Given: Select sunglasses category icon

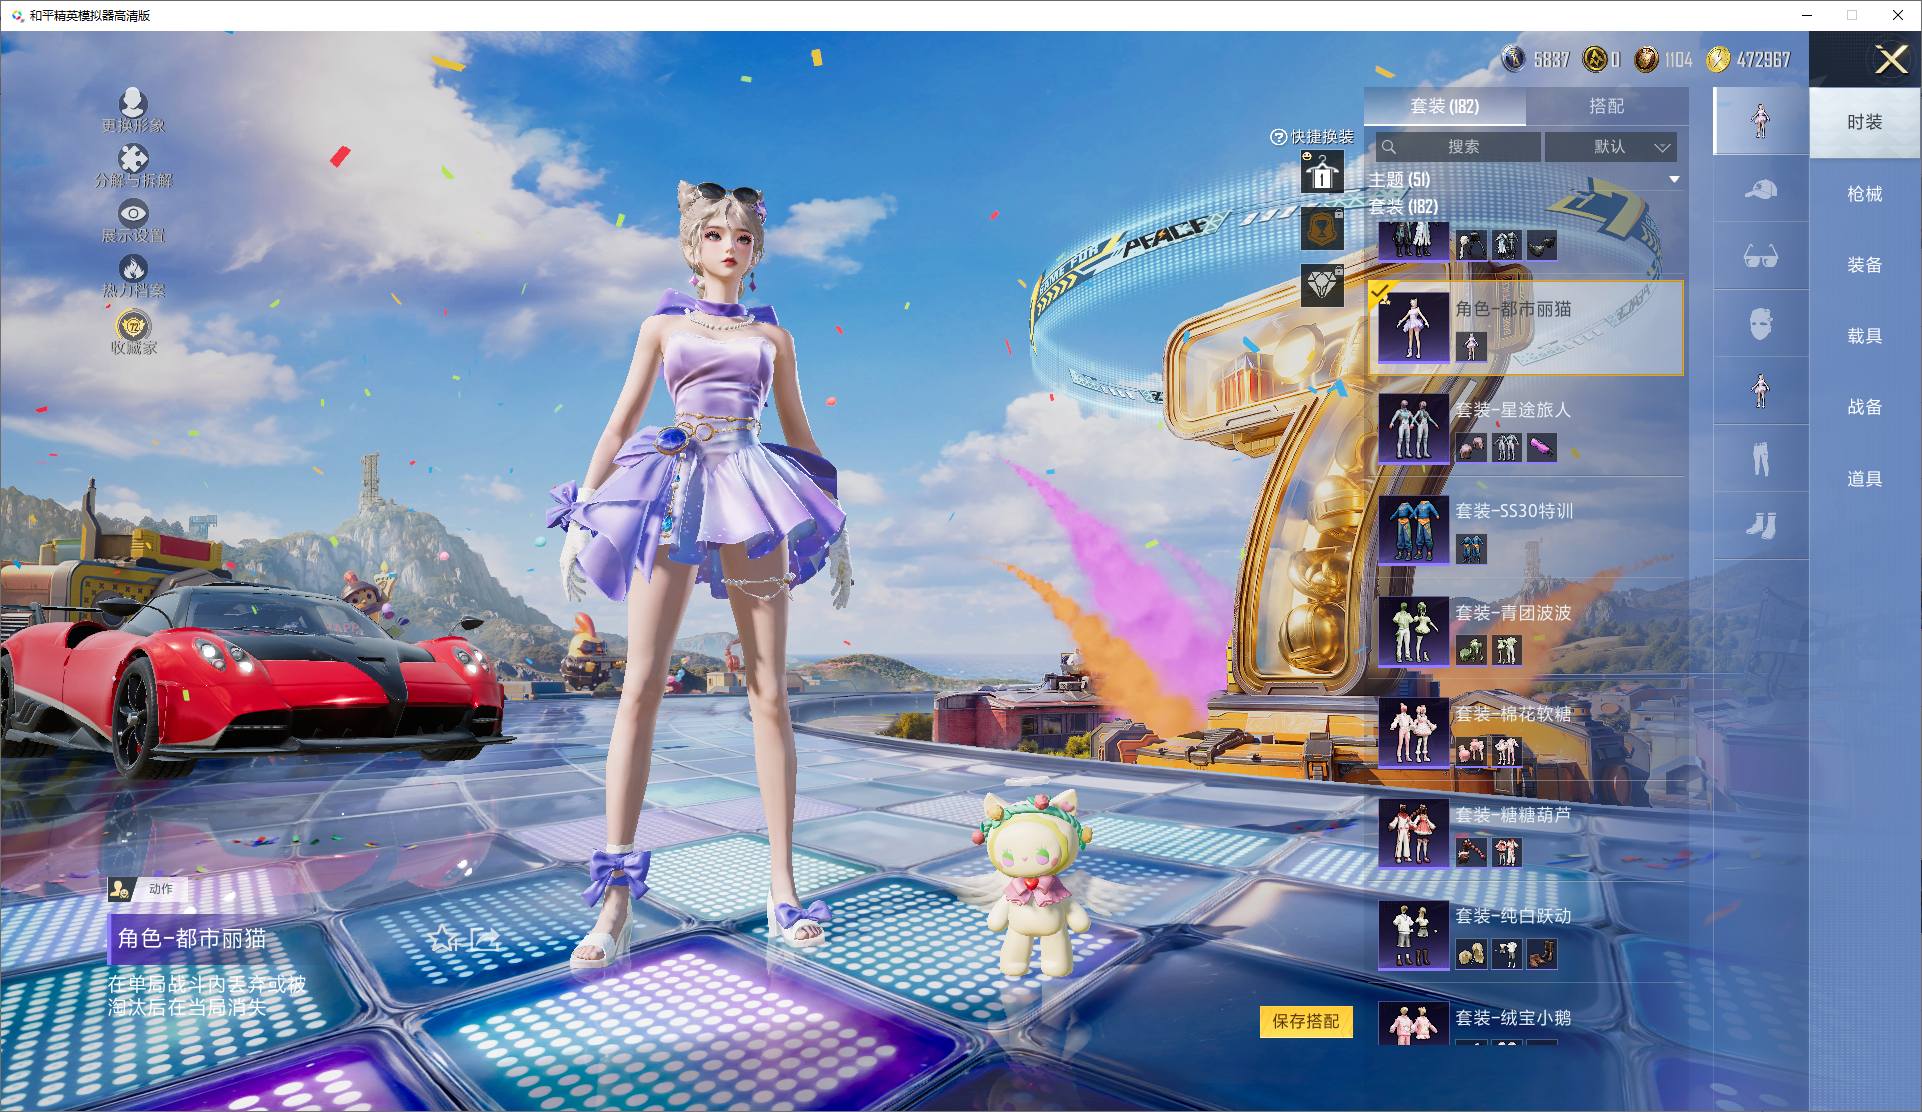Looking at the screenshot, I should click(1760, 257).
